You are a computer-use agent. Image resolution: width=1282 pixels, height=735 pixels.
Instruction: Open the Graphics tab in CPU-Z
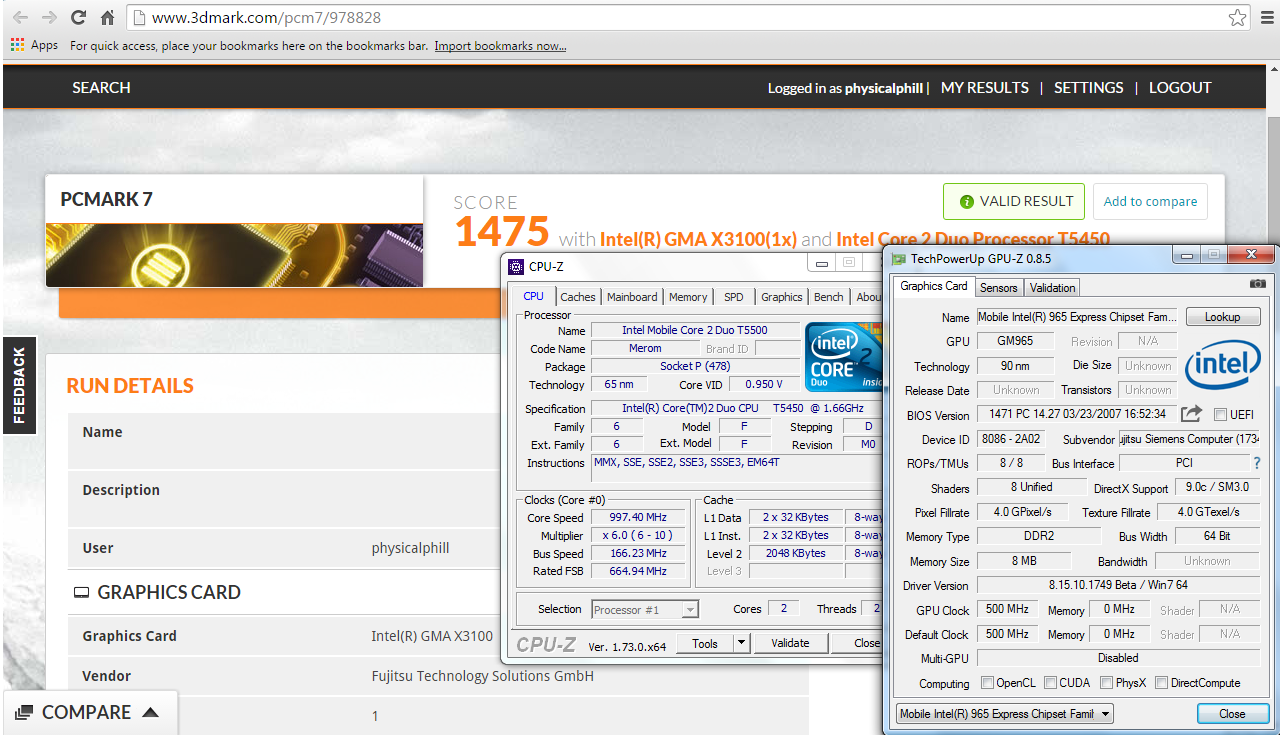pos(781,297)
